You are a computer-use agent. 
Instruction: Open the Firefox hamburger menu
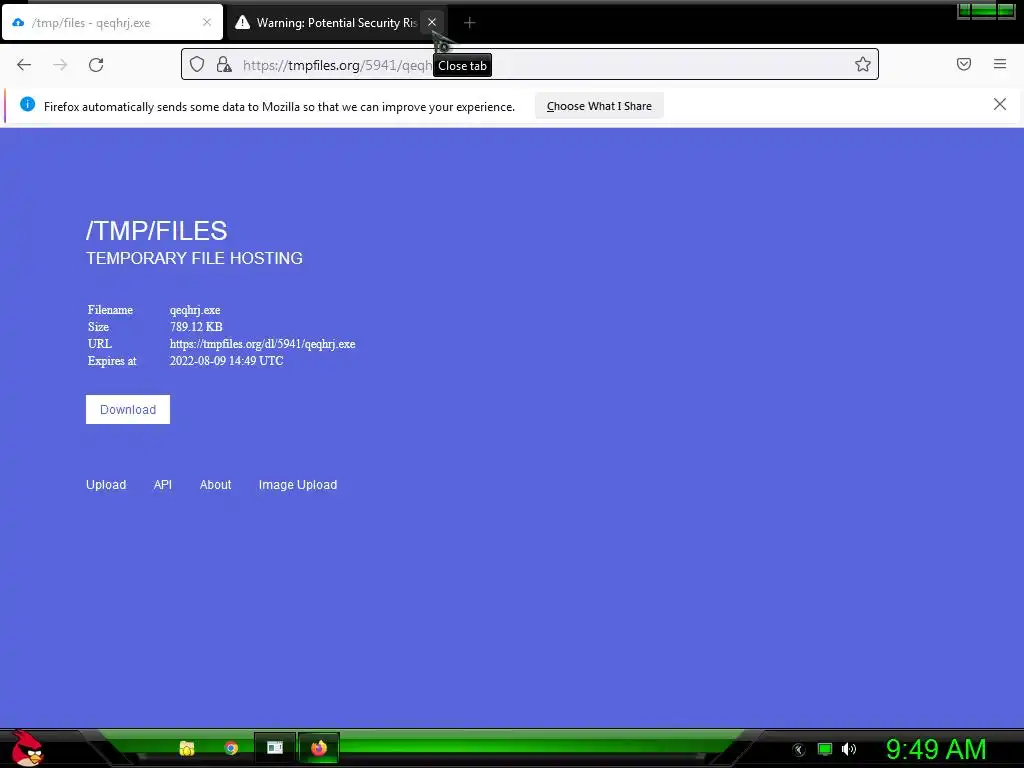(x=1000, y=64)
